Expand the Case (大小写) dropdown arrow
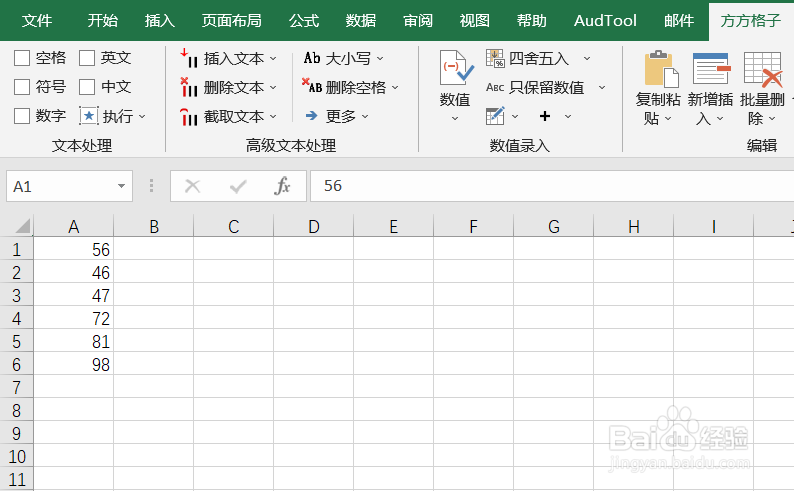794x491 pixels. [380, 59]
